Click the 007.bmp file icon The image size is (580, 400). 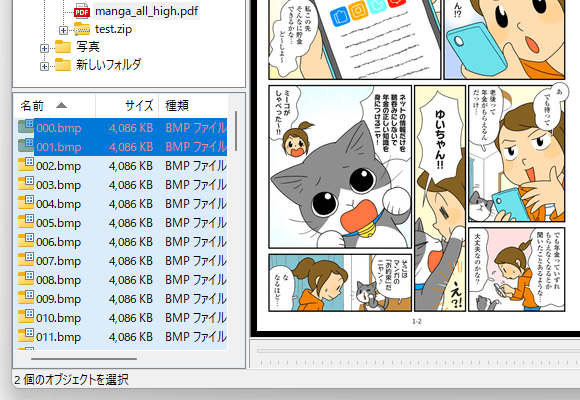pos(26,259)
